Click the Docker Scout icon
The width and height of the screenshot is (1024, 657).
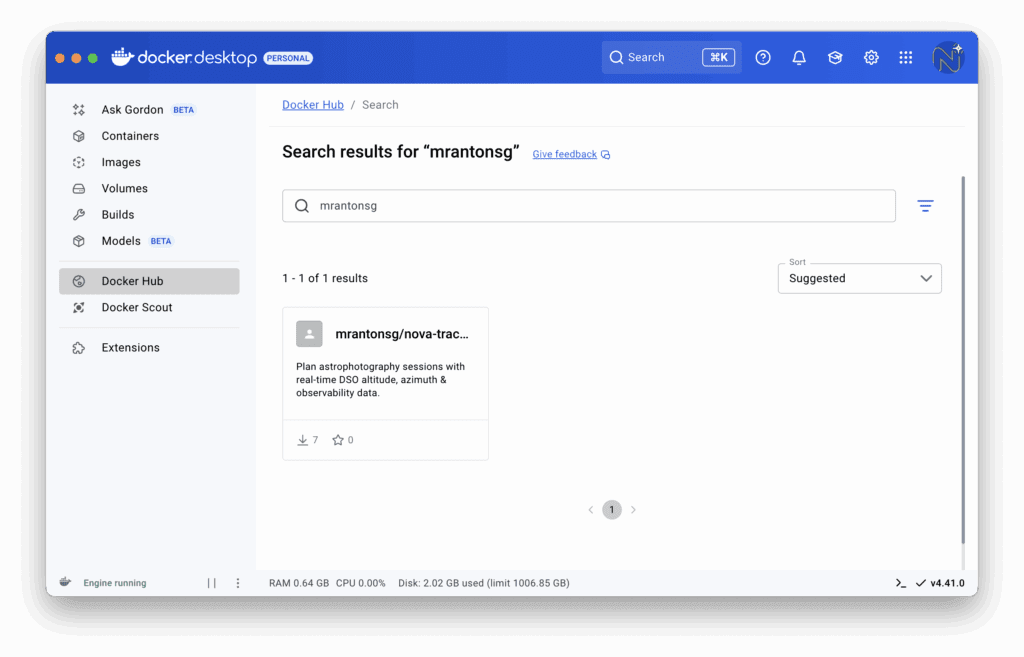click(78, 308)
